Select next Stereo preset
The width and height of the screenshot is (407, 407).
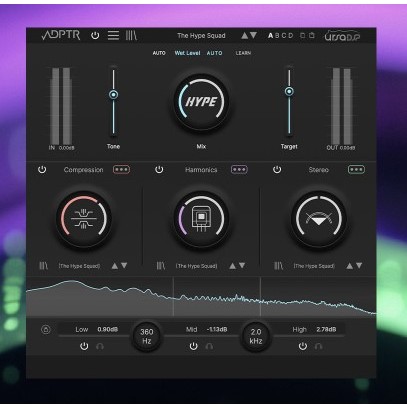pyautogui.click(x=359, y=266)
